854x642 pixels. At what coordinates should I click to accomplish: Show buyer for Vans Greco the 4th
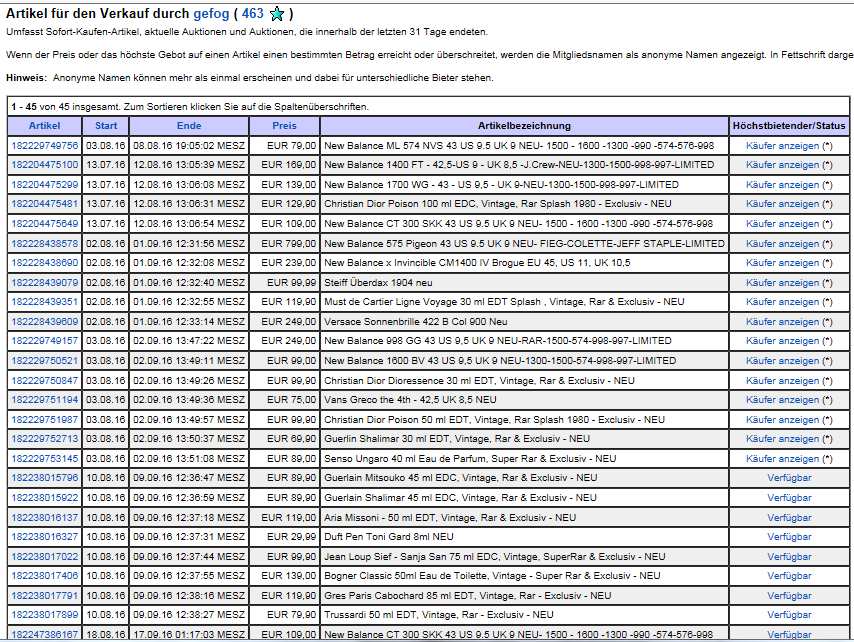pyautogui.click(x=783, y=400)
